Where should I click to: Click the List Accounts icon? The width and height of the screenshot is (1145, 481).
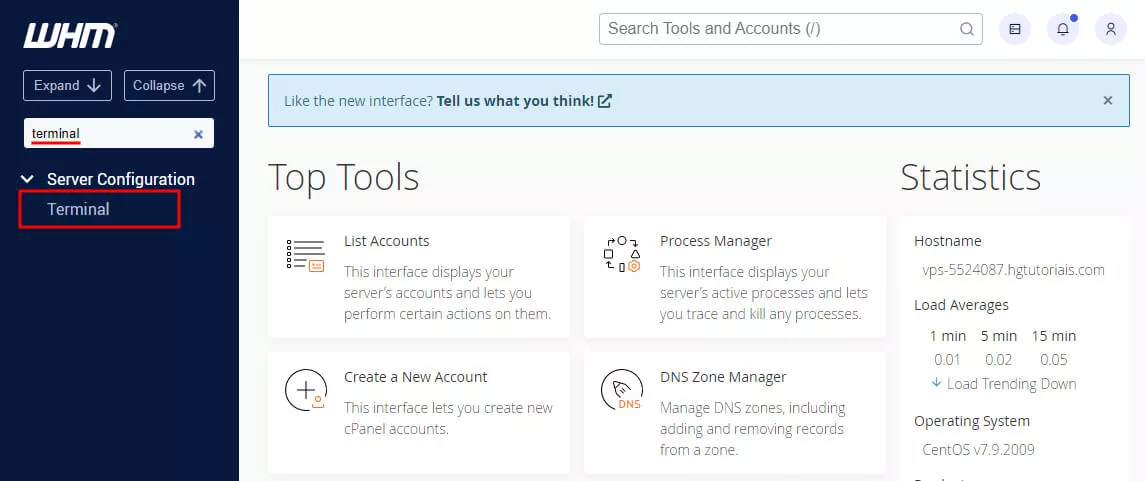[x=305, y=255]
